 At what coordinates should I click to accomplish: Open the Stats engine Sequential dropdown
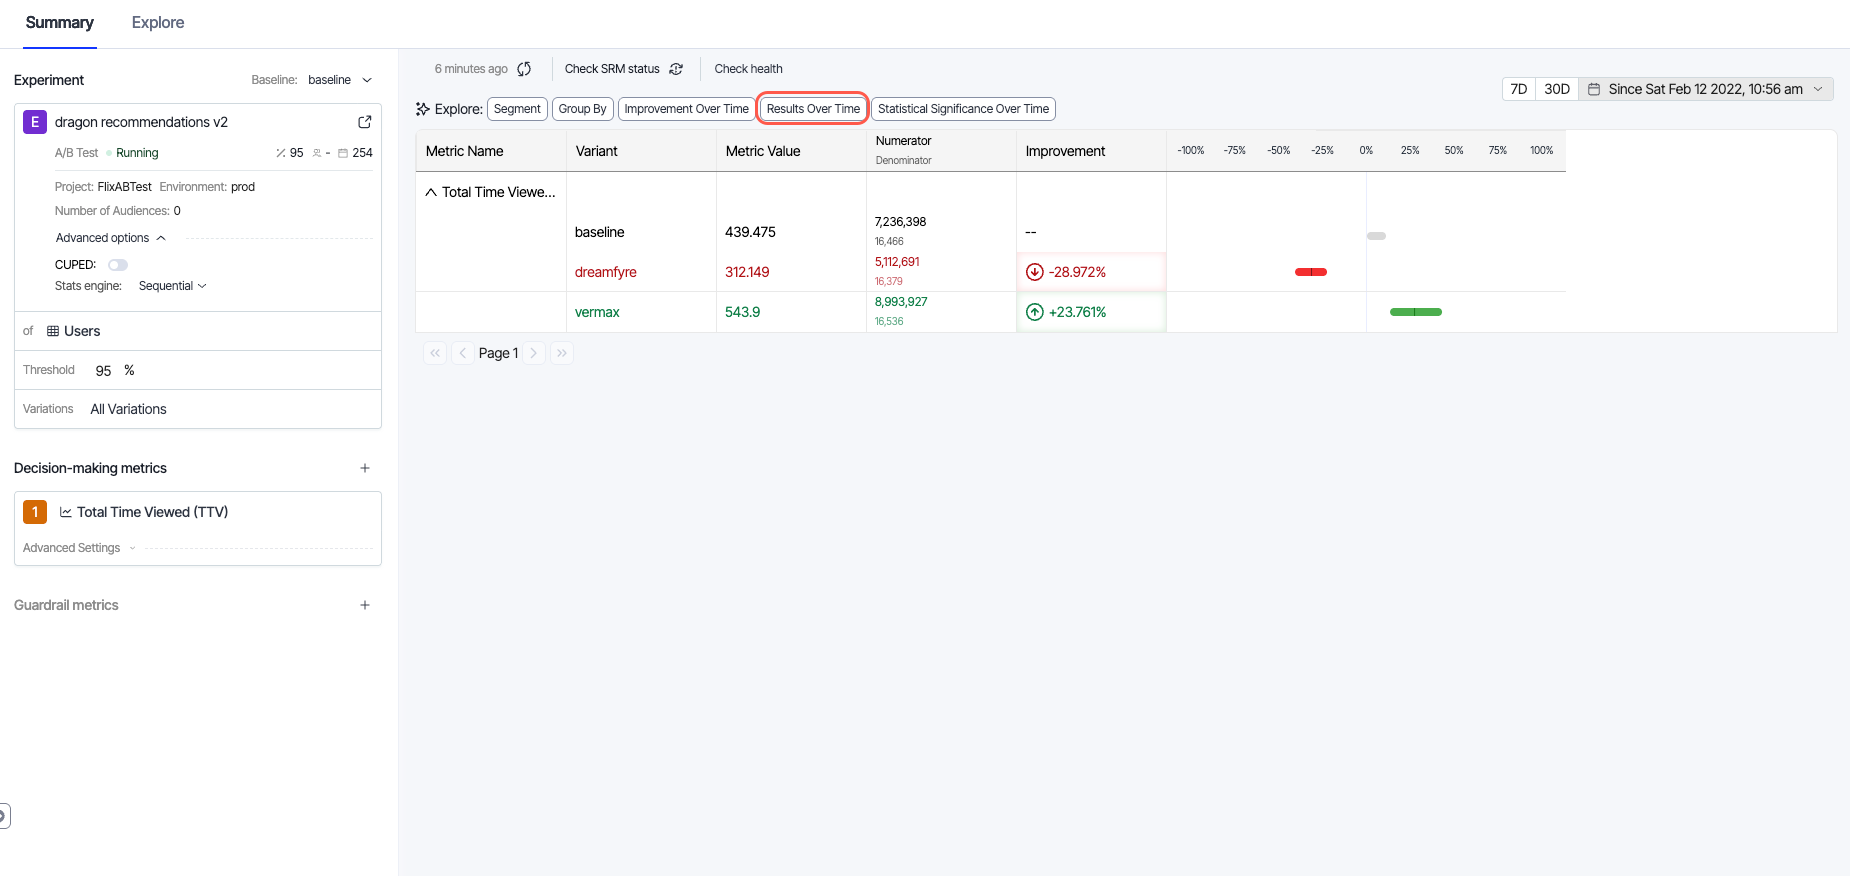coord(172,286)
